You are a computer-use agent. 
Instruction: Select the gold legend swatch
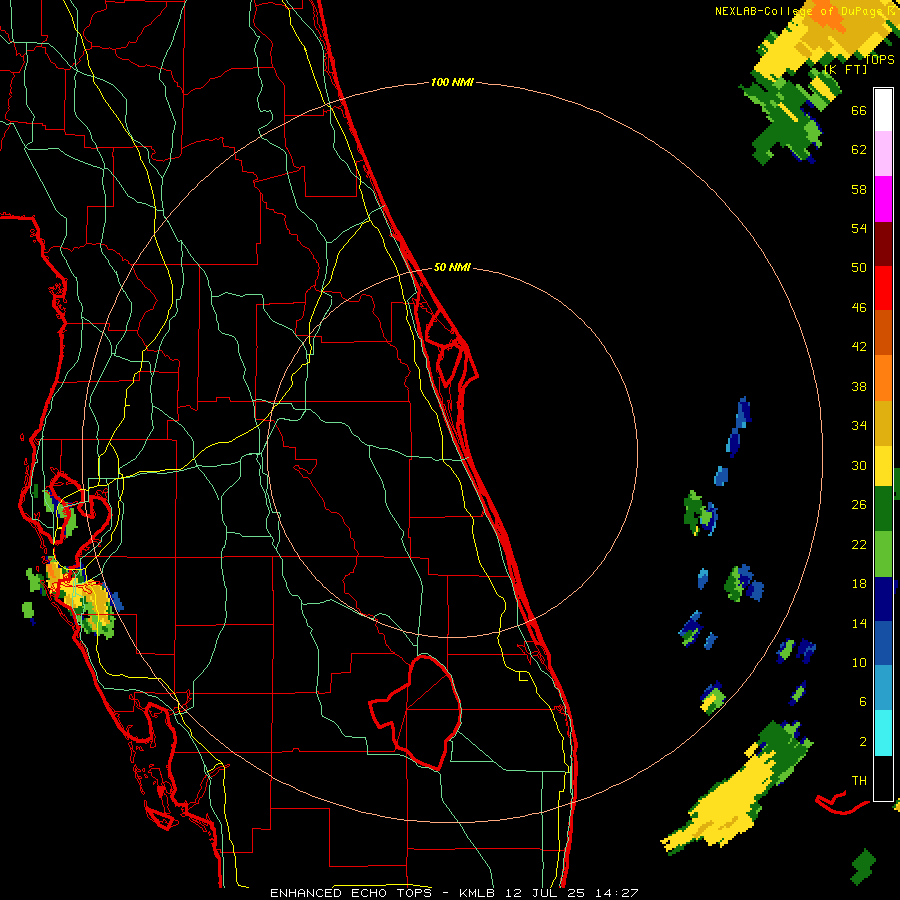coord(883,422)
